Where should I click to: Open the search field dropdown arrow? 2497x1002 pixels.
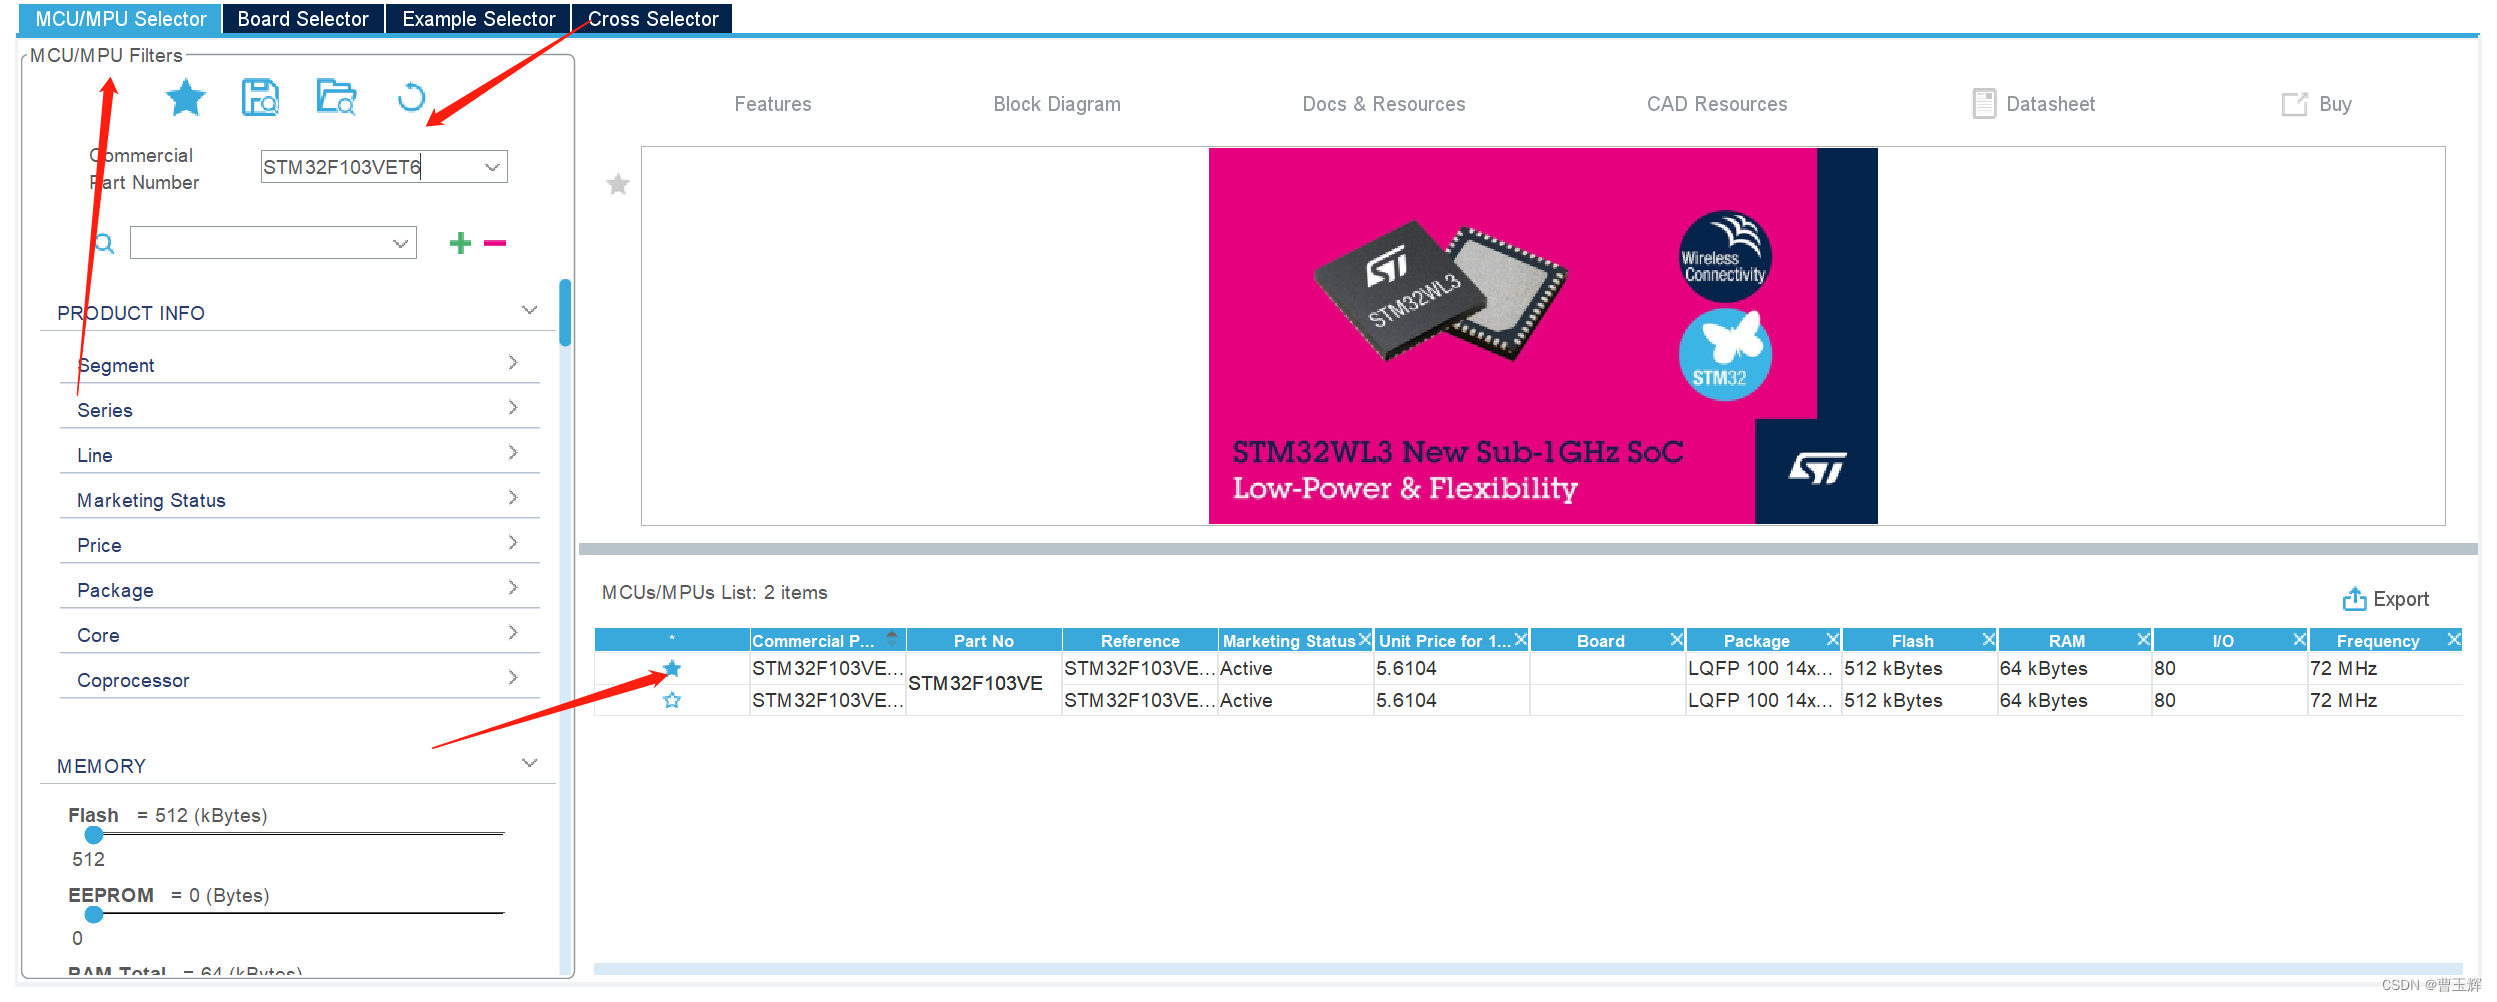[x=400, y=243]
